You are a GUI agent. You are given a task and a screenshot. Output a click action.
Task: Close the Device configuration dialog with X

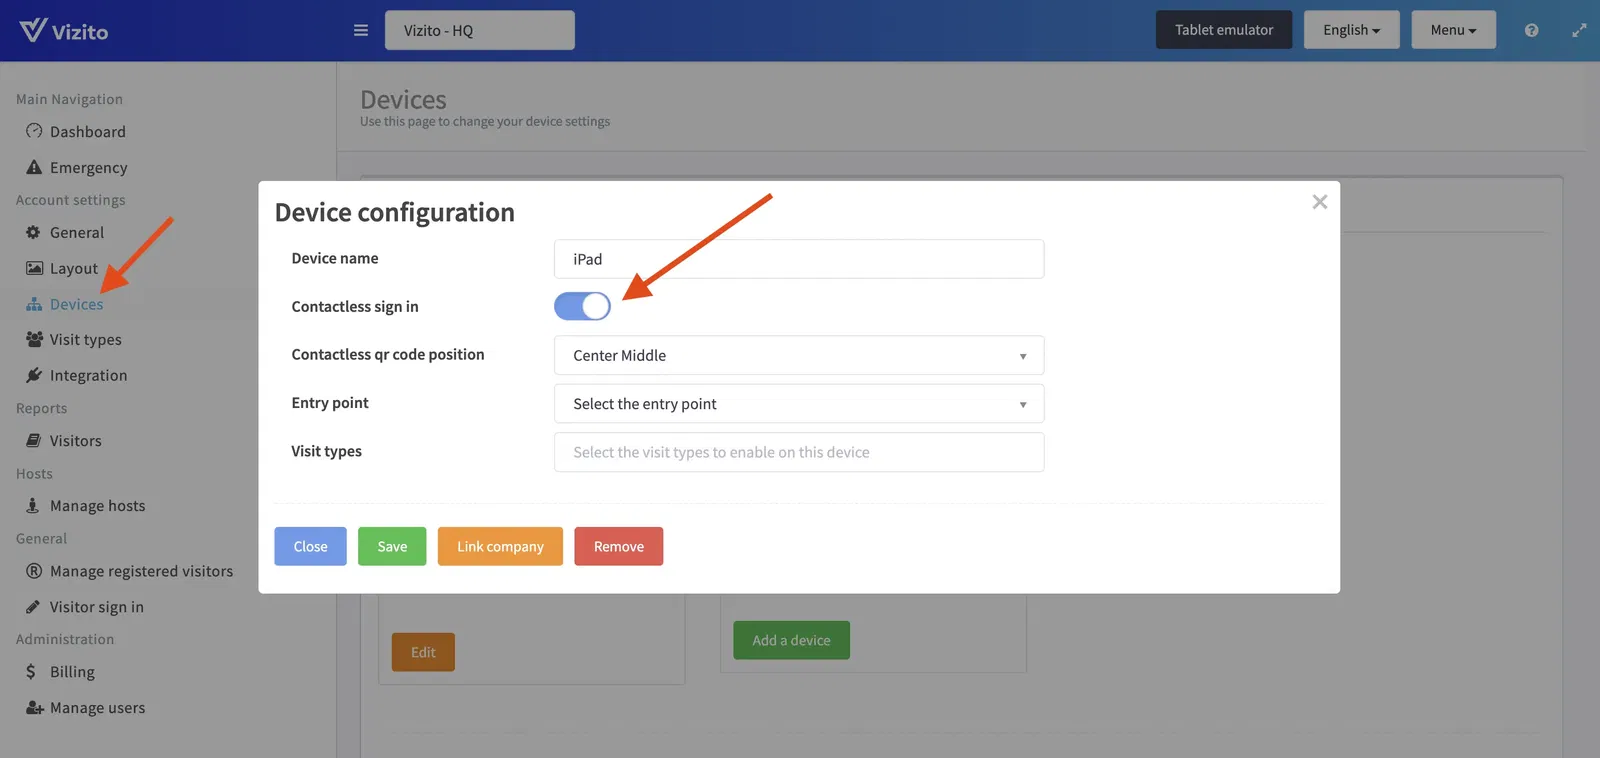pos(1319,202)
